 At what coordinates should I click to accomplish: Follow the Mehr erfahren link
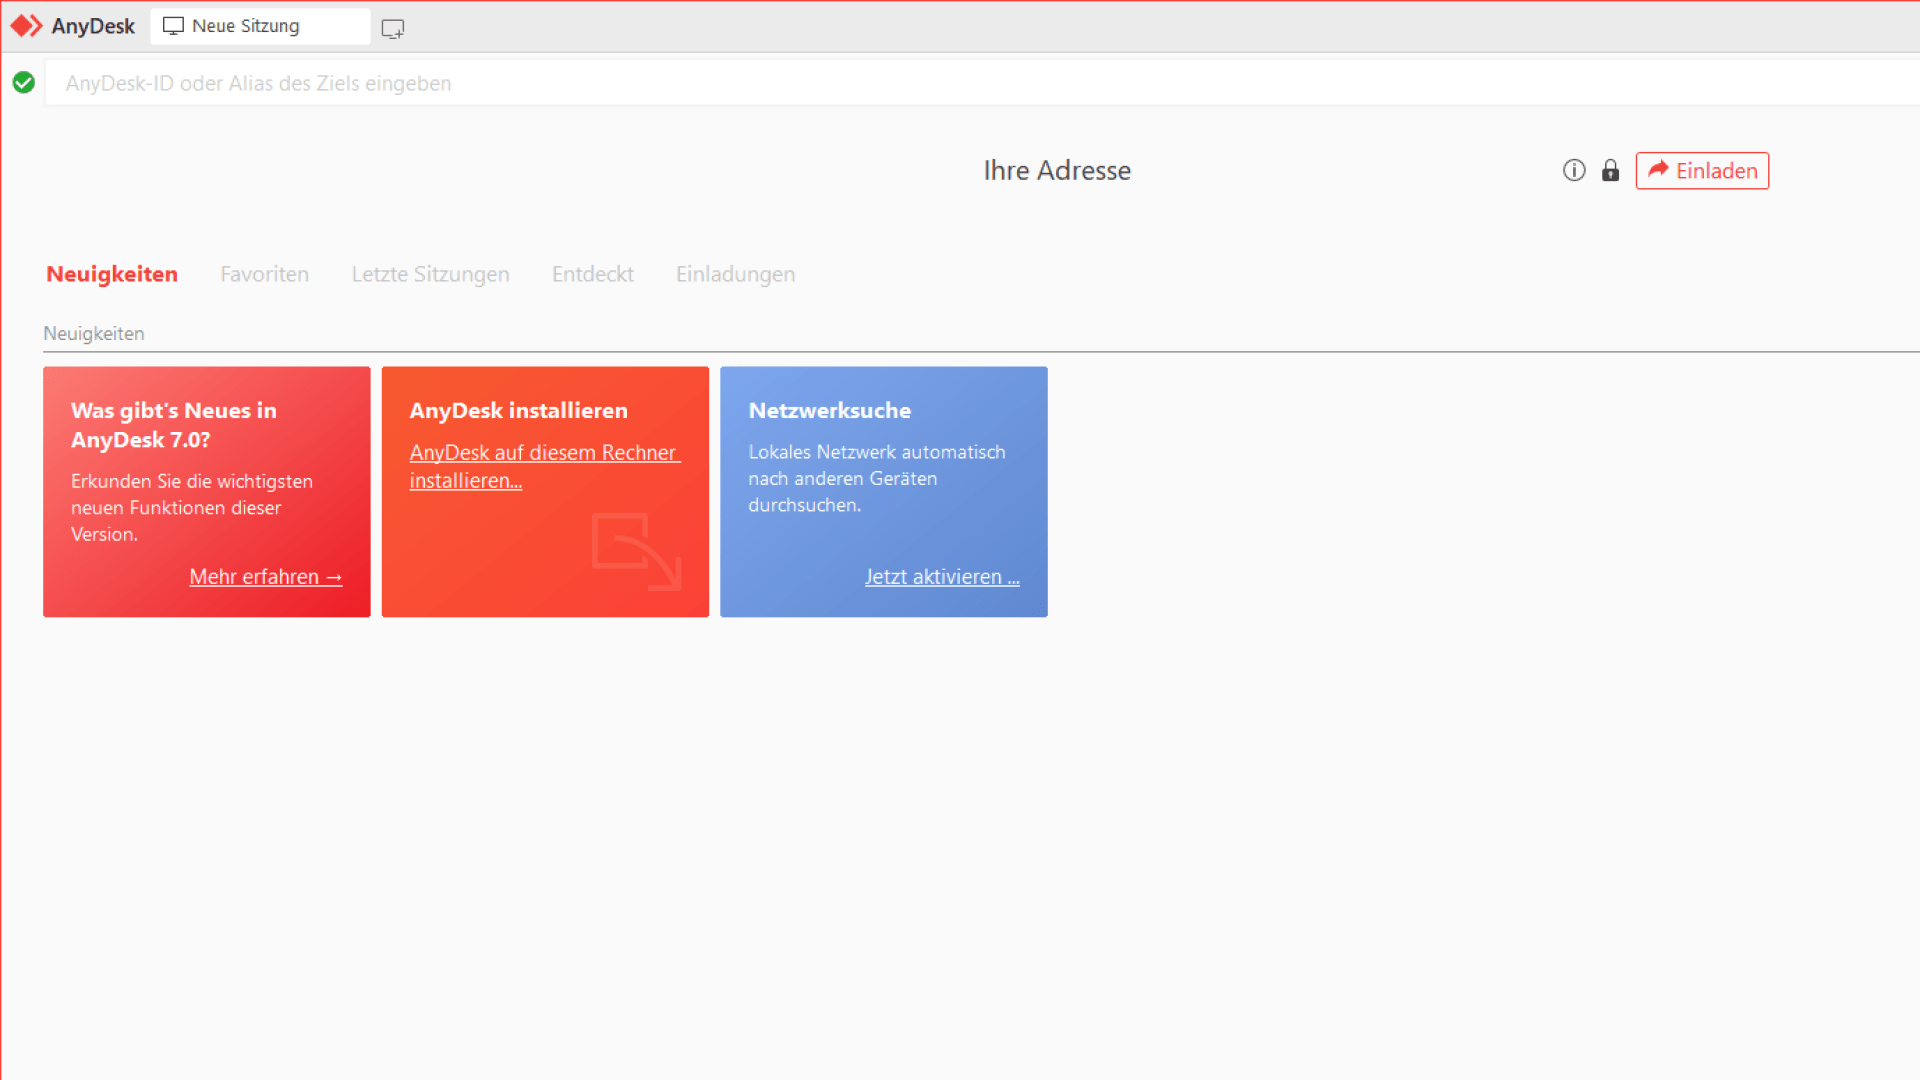(266, 577)
